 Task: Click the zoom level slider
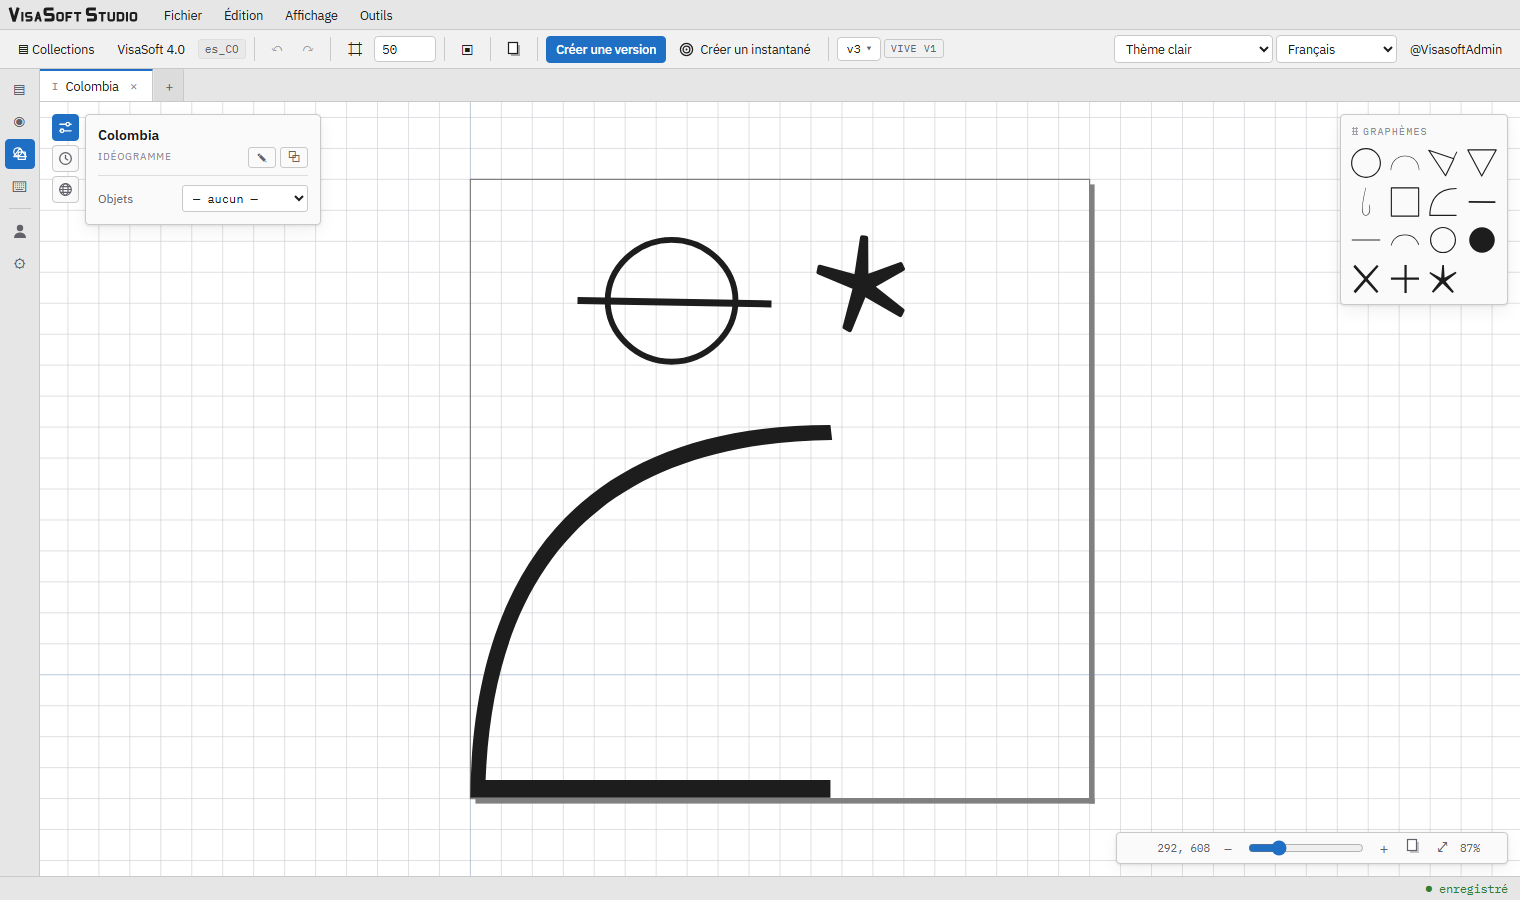[1305, 848]
